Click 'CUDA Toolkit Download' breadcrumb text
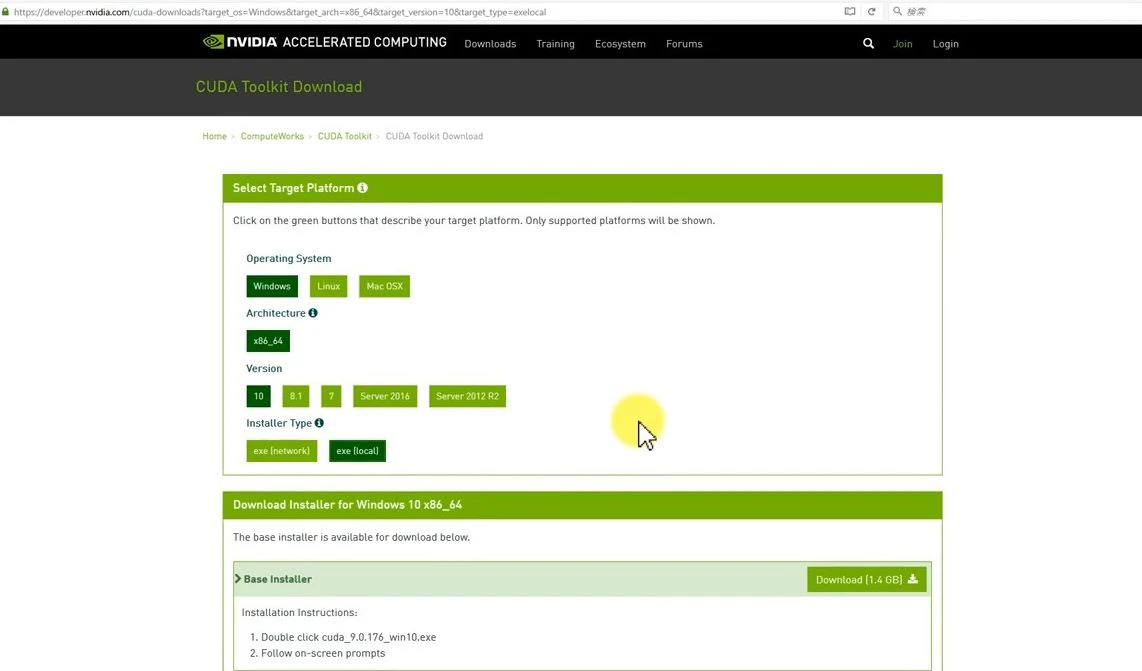 434,136
